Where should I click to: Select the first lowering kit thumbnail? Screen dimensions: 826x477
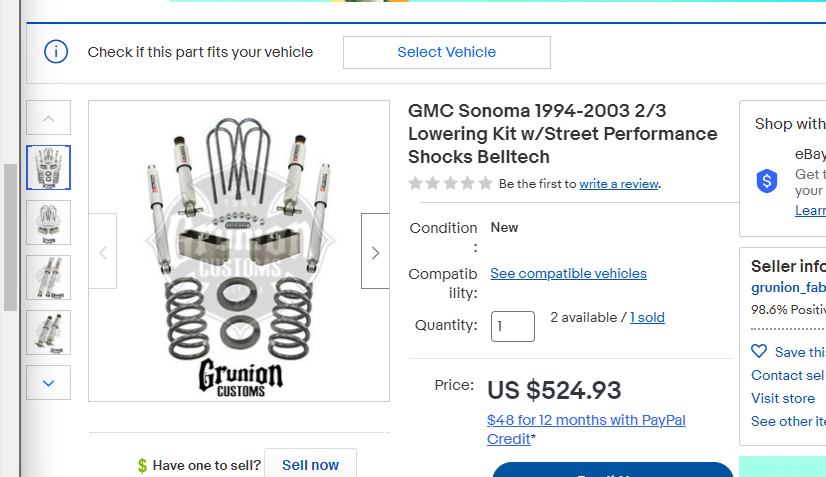coord(48,167)
